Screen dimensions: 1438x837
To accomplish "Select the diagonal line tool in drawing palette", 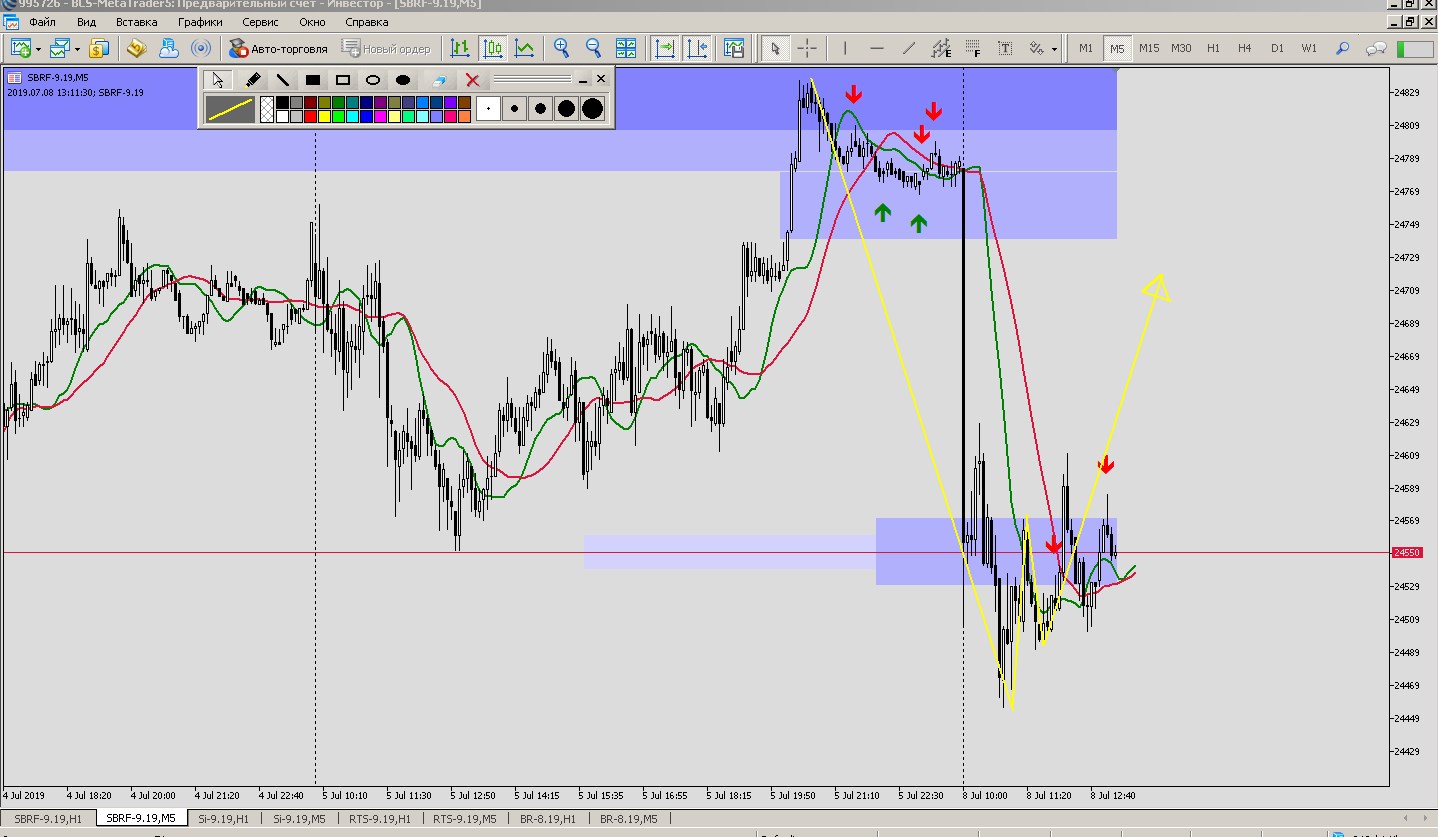I will [x=283, y=80].
